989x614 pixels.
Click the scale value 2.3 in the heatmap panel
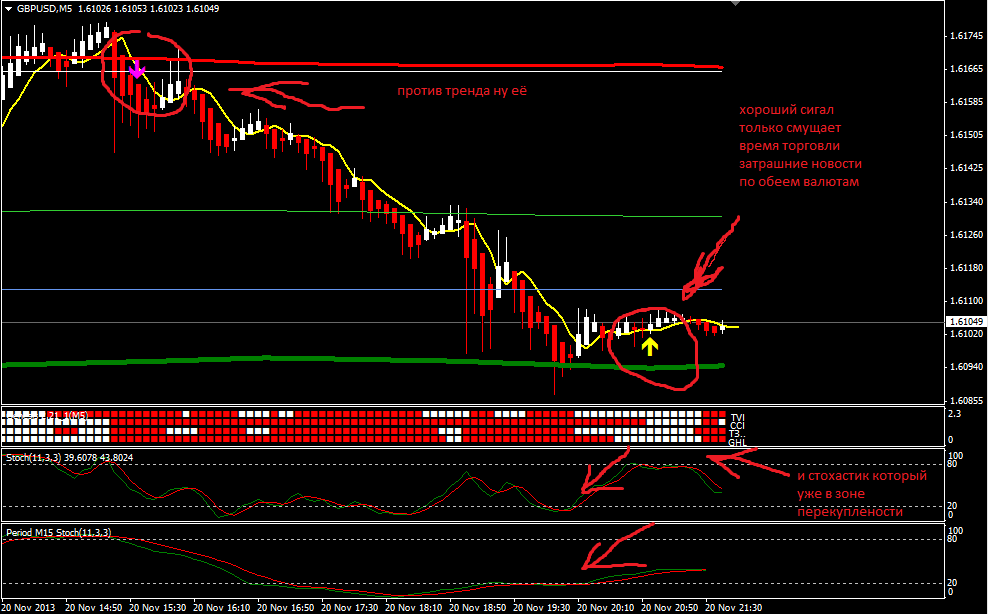point(954,414)
